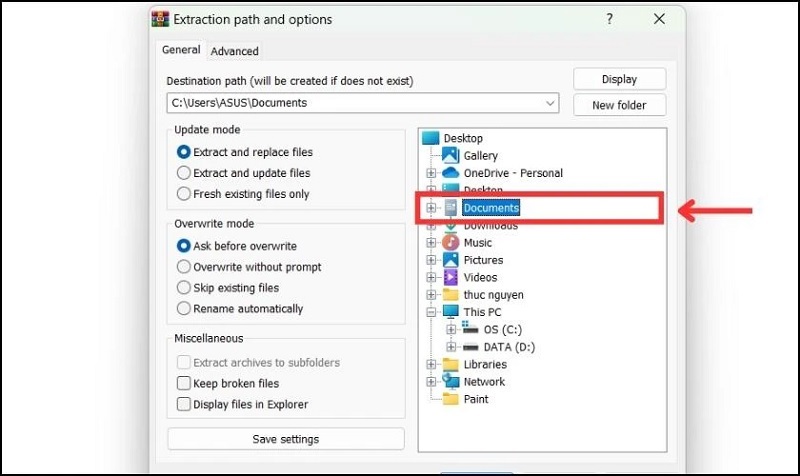Tick Display files in Explorer checkbox
Viewport: 800px width, 476px height.
[184, 404]
